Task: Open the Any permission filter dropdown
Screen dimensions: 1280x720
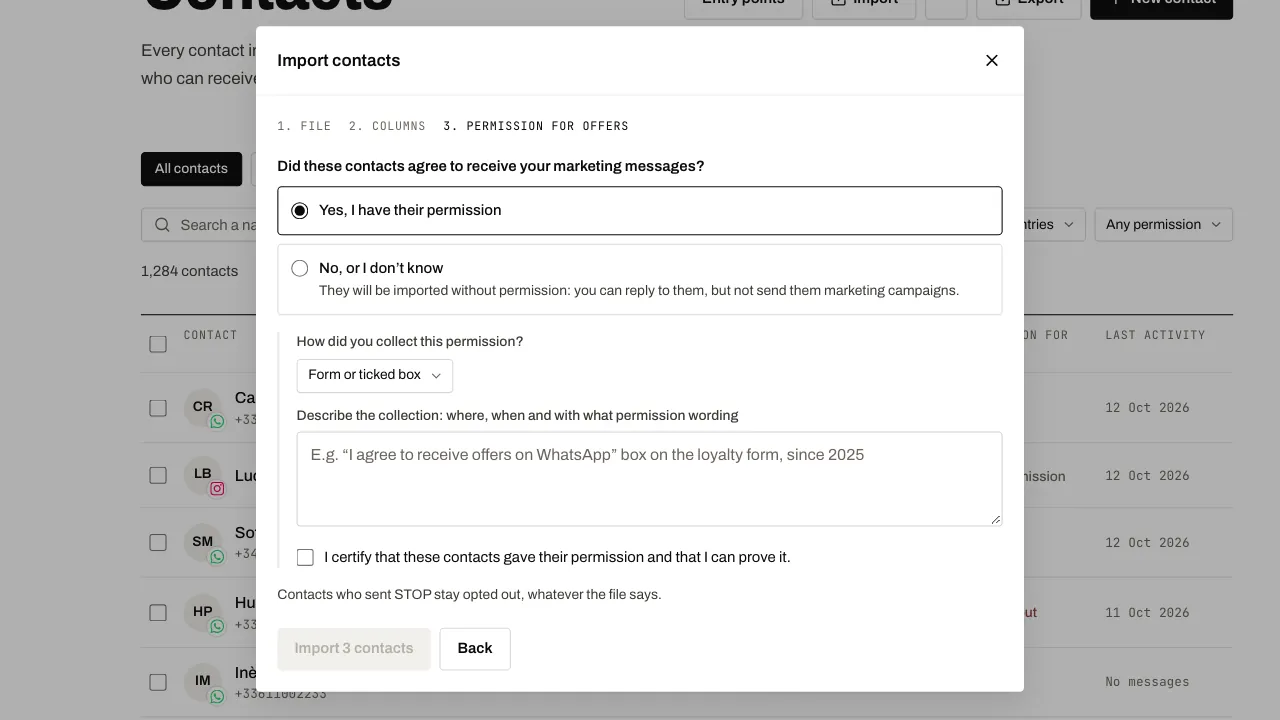Action: [1164, 225]
